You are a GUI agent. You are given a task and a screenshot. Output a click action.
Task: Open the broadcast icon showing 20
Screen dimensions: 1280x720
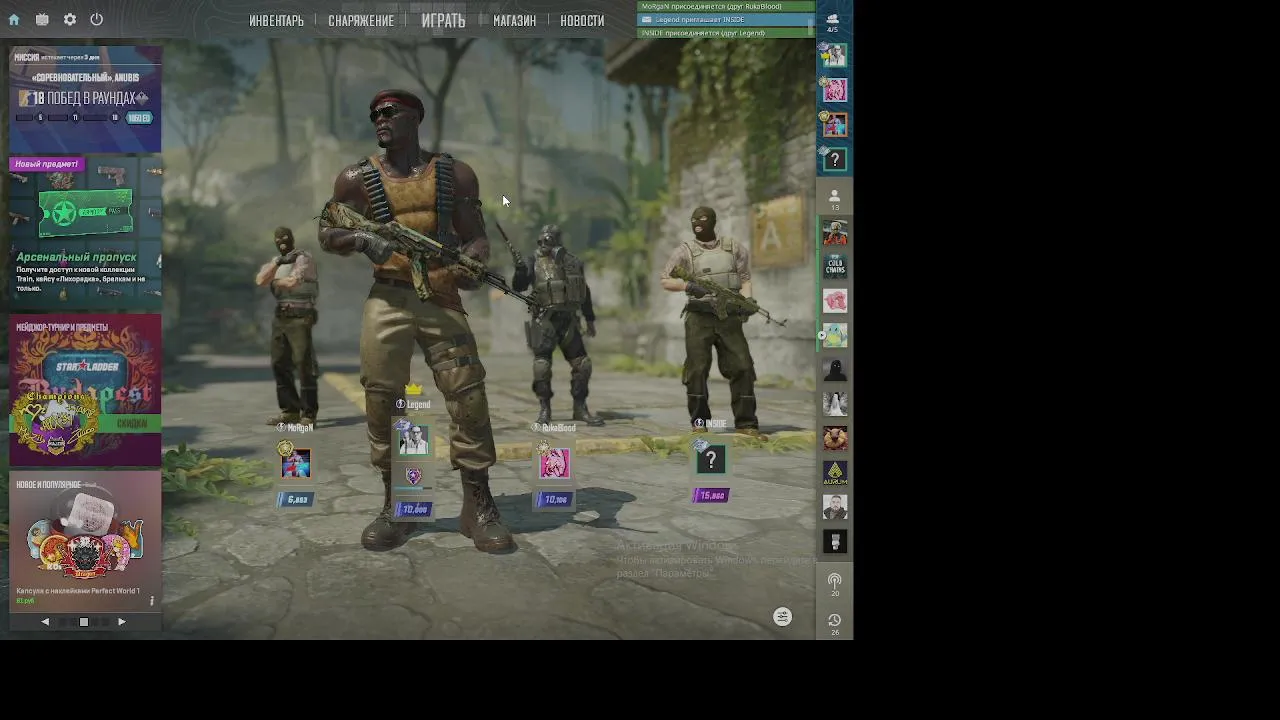tap(835, 584)
